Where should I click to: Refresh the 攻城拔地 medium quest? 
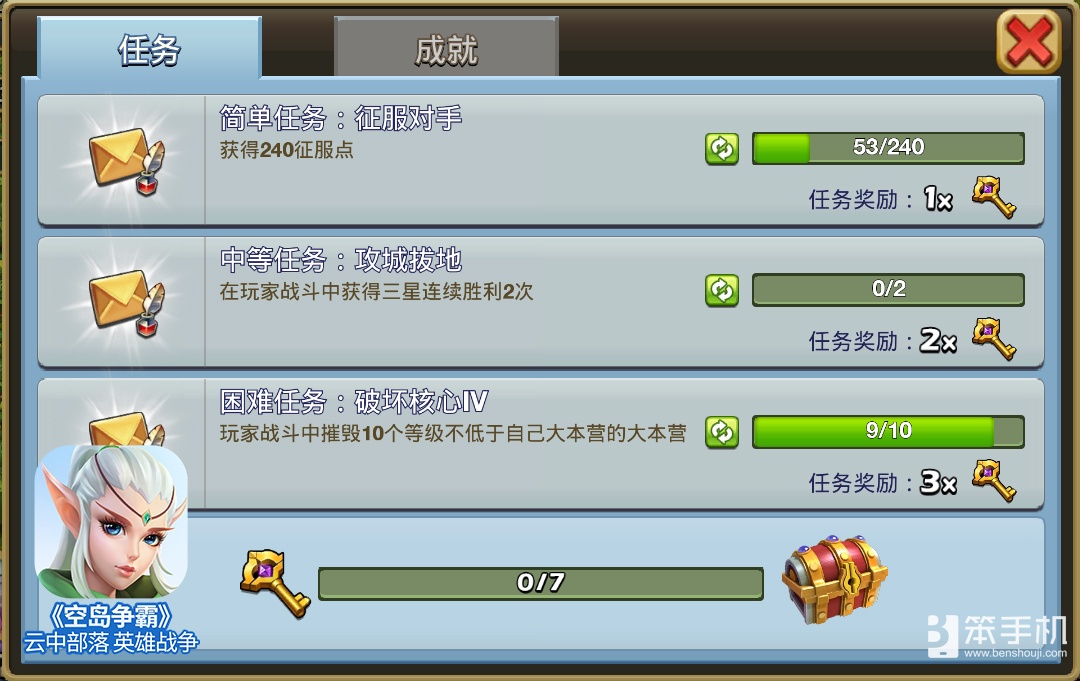point(722,291)
